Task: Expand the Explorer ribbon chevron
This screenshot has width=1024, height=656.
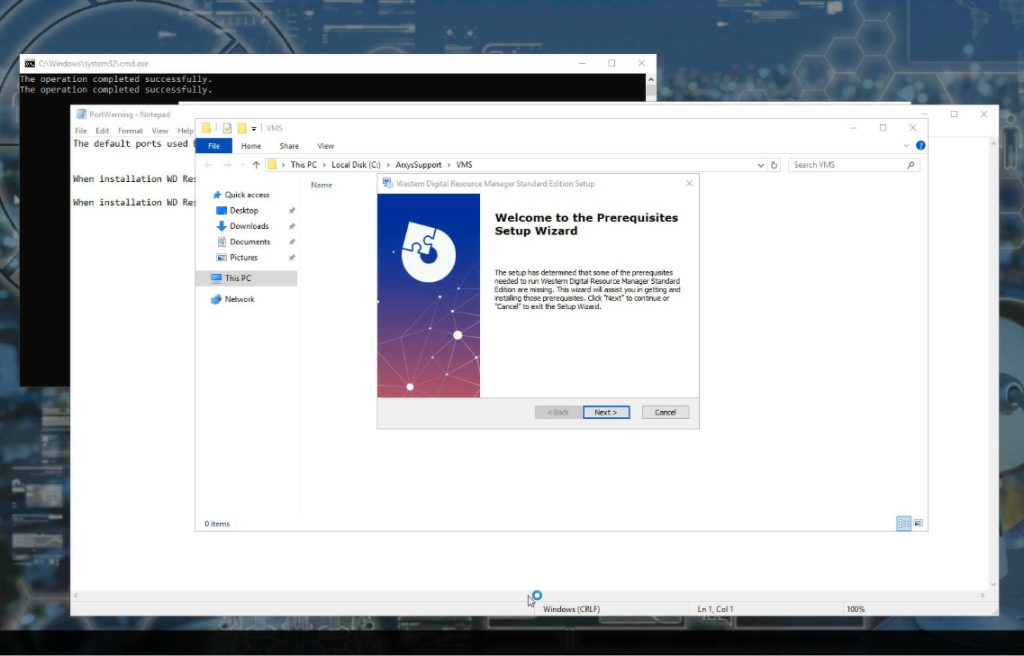Action: click(x=906, y=146)
